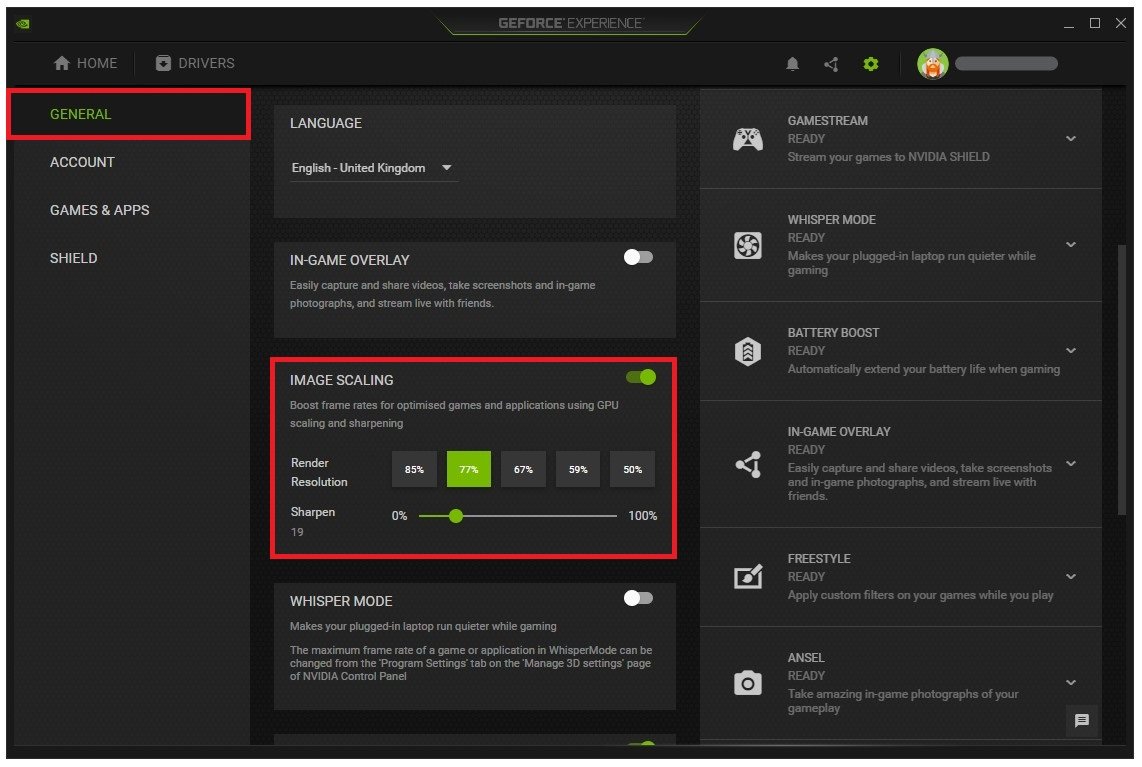Screen dimensions: 1142x767
Task: Switch to the Drivers tab
Action: click(x=195, y=63)
